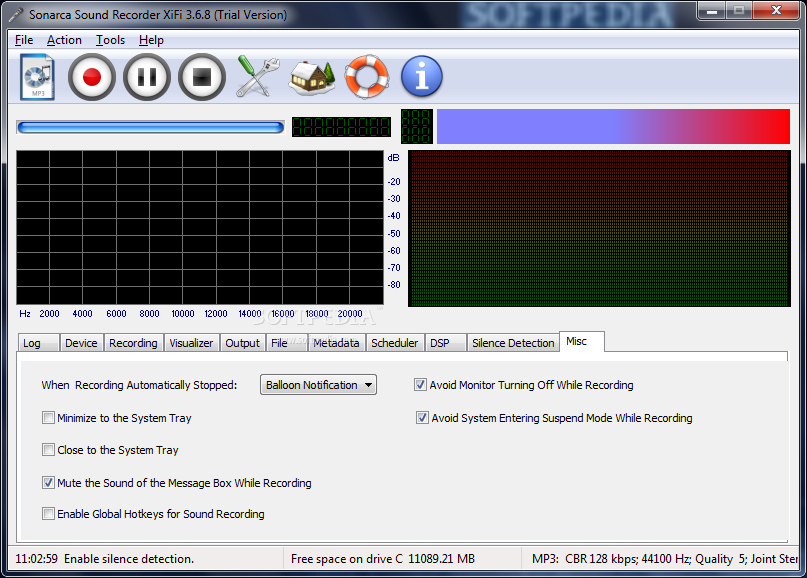Open the home page house icon
The height and width of the screenshot is (578, 807).
click(312, 78)
